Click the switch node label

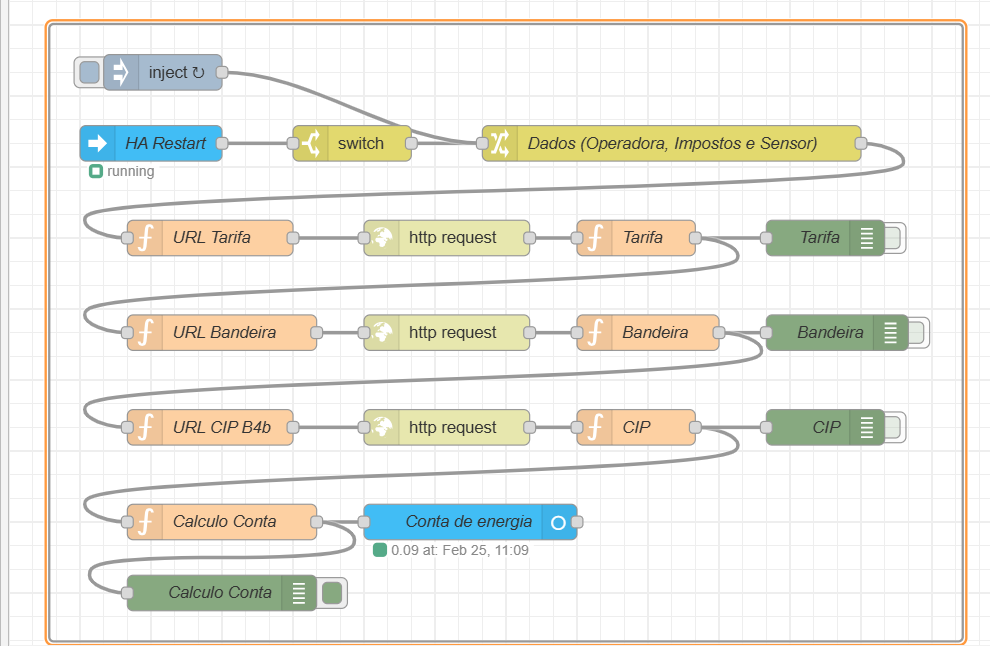[361, 143]
